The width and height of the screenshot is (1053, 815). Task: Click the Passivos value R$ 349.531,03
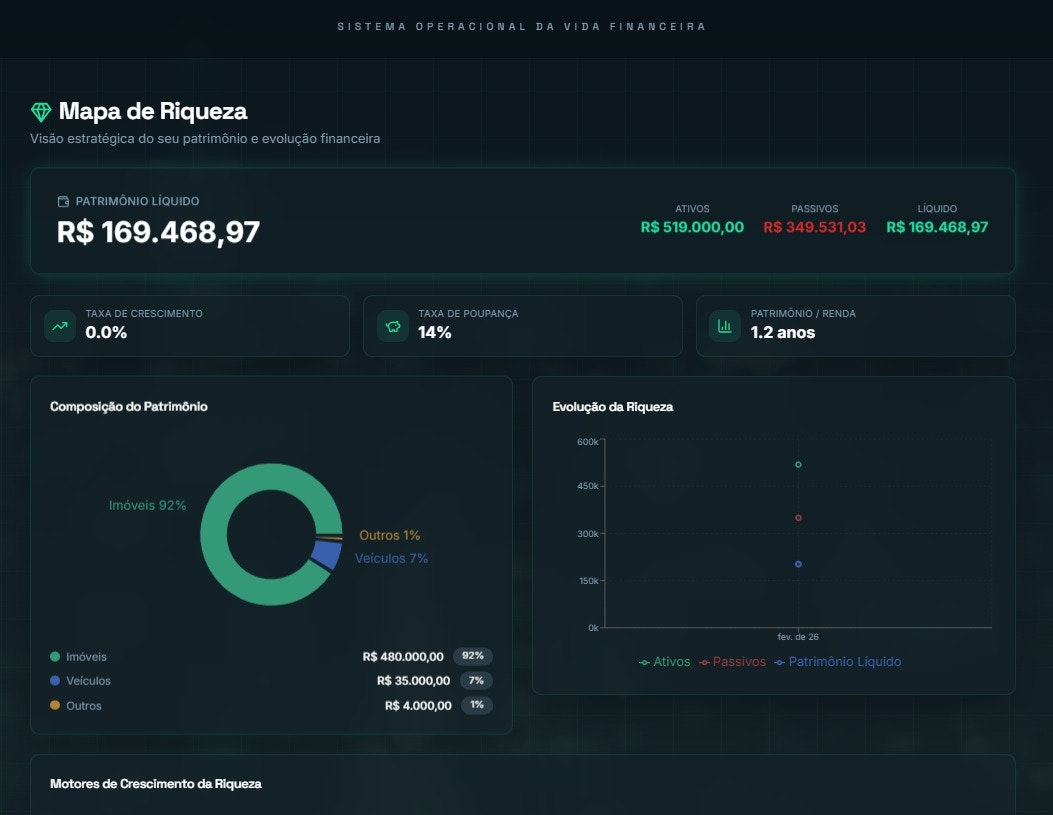point(815,227)
